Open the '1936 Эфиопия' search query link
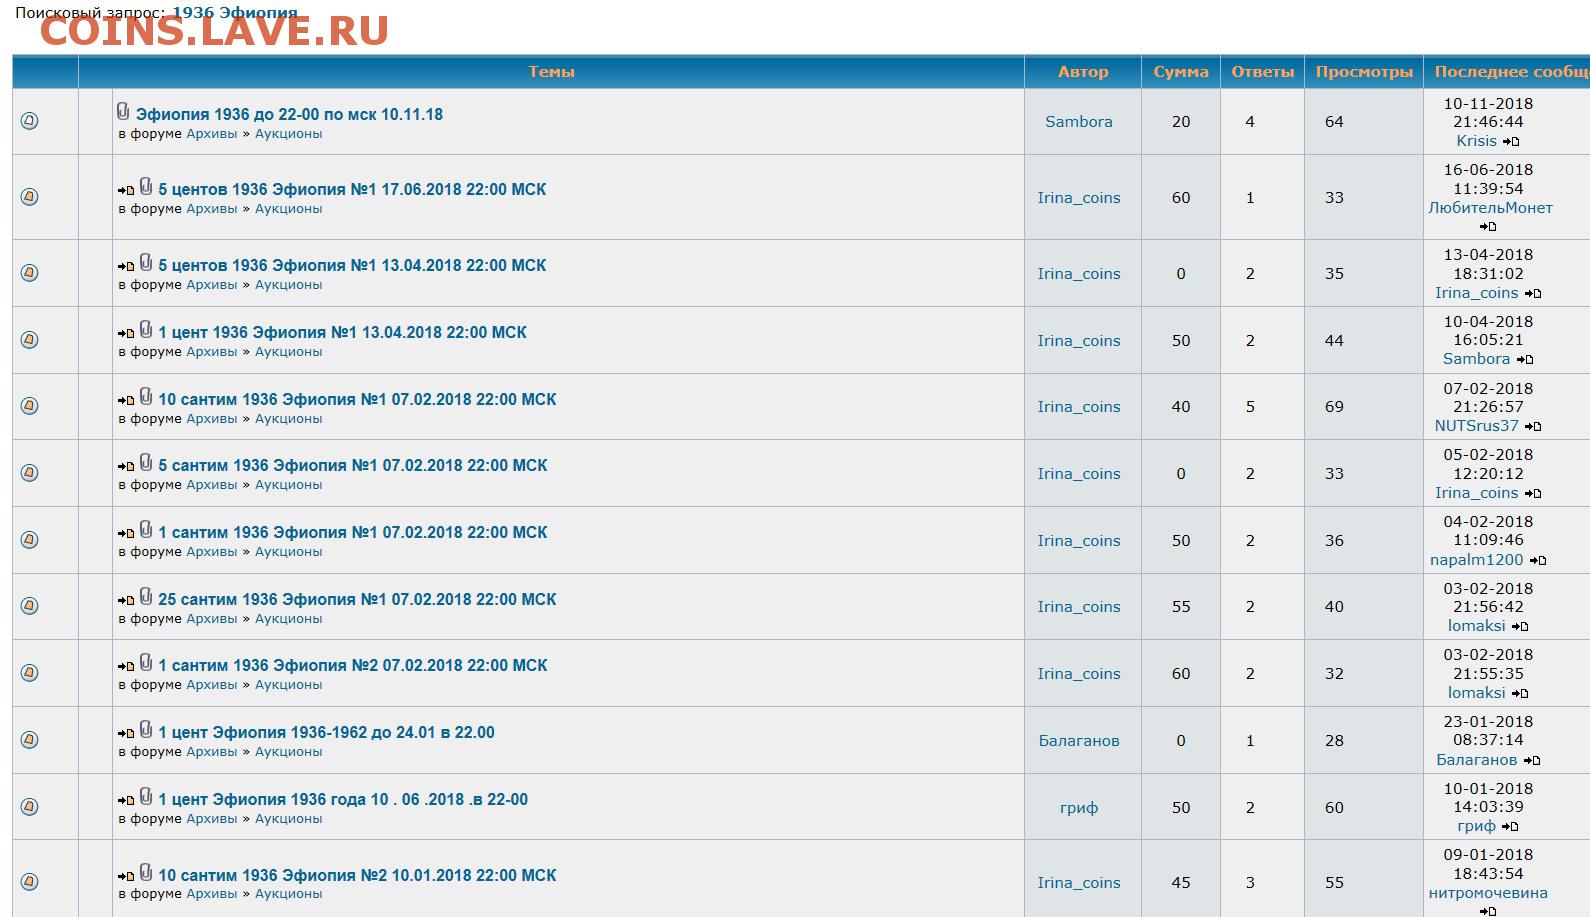This screenshot has width=1590, height=917. 235,13
